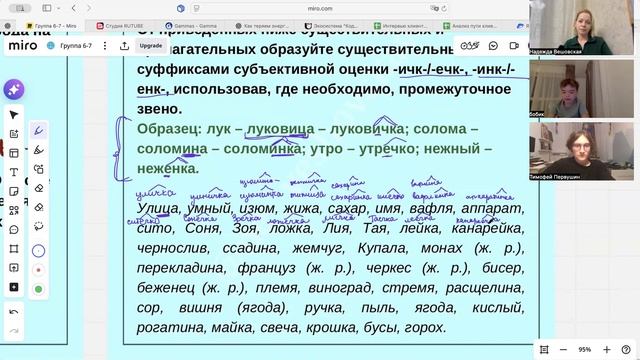Choose the blue-outlined pen color swatch
Screen dimensions: 640x360
(38, 251)
